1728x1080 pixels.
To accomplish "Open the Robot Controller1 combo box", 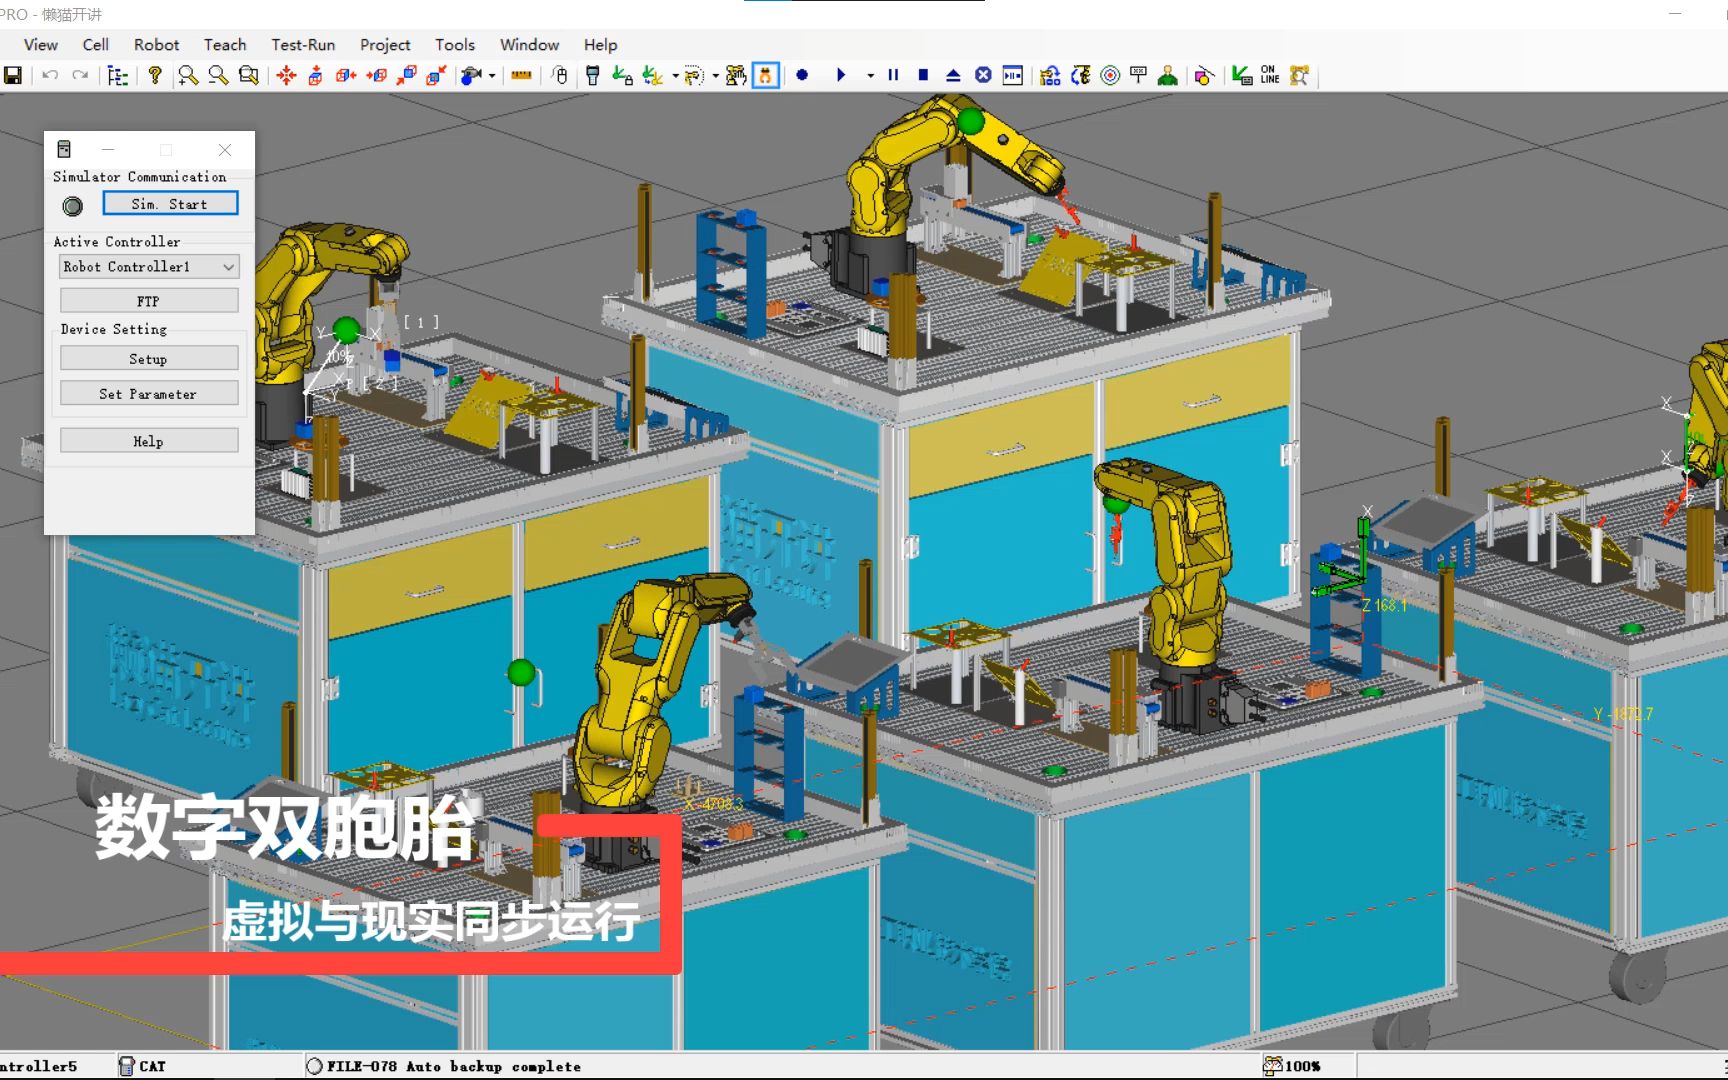I will [x=149, y=267].
